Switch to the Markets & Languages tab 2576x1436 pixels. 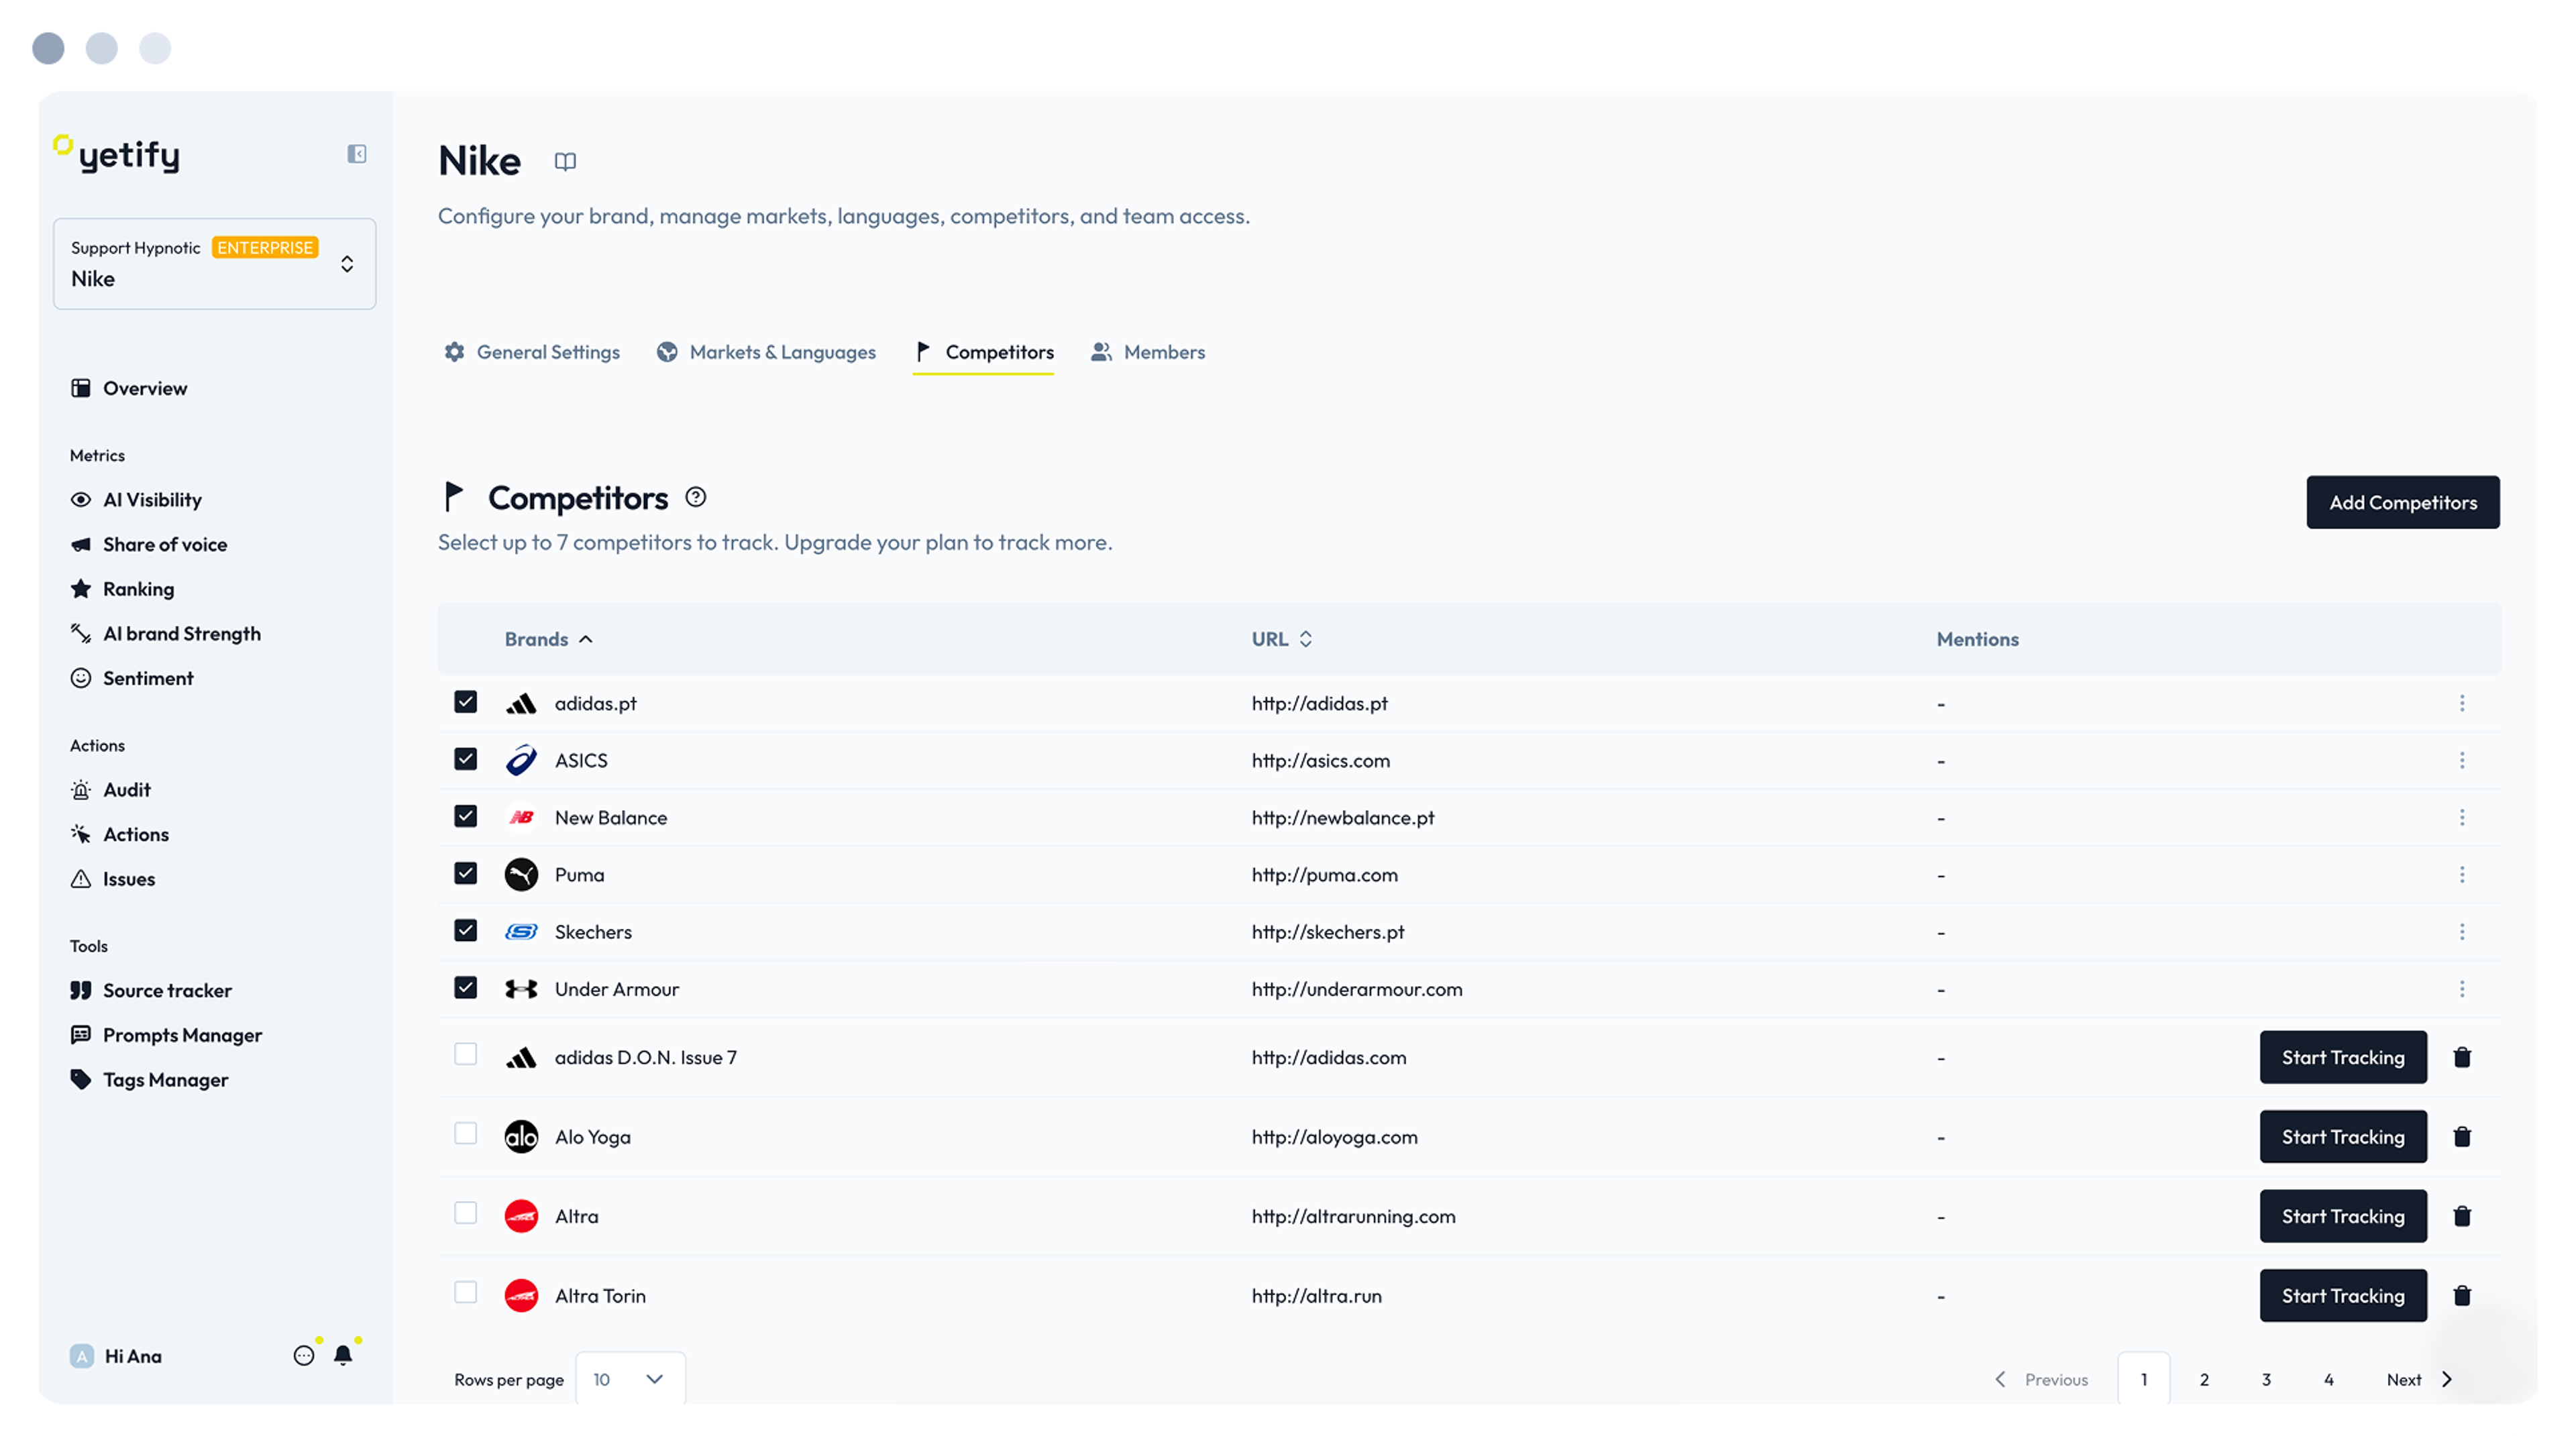[x=766, y=352]
